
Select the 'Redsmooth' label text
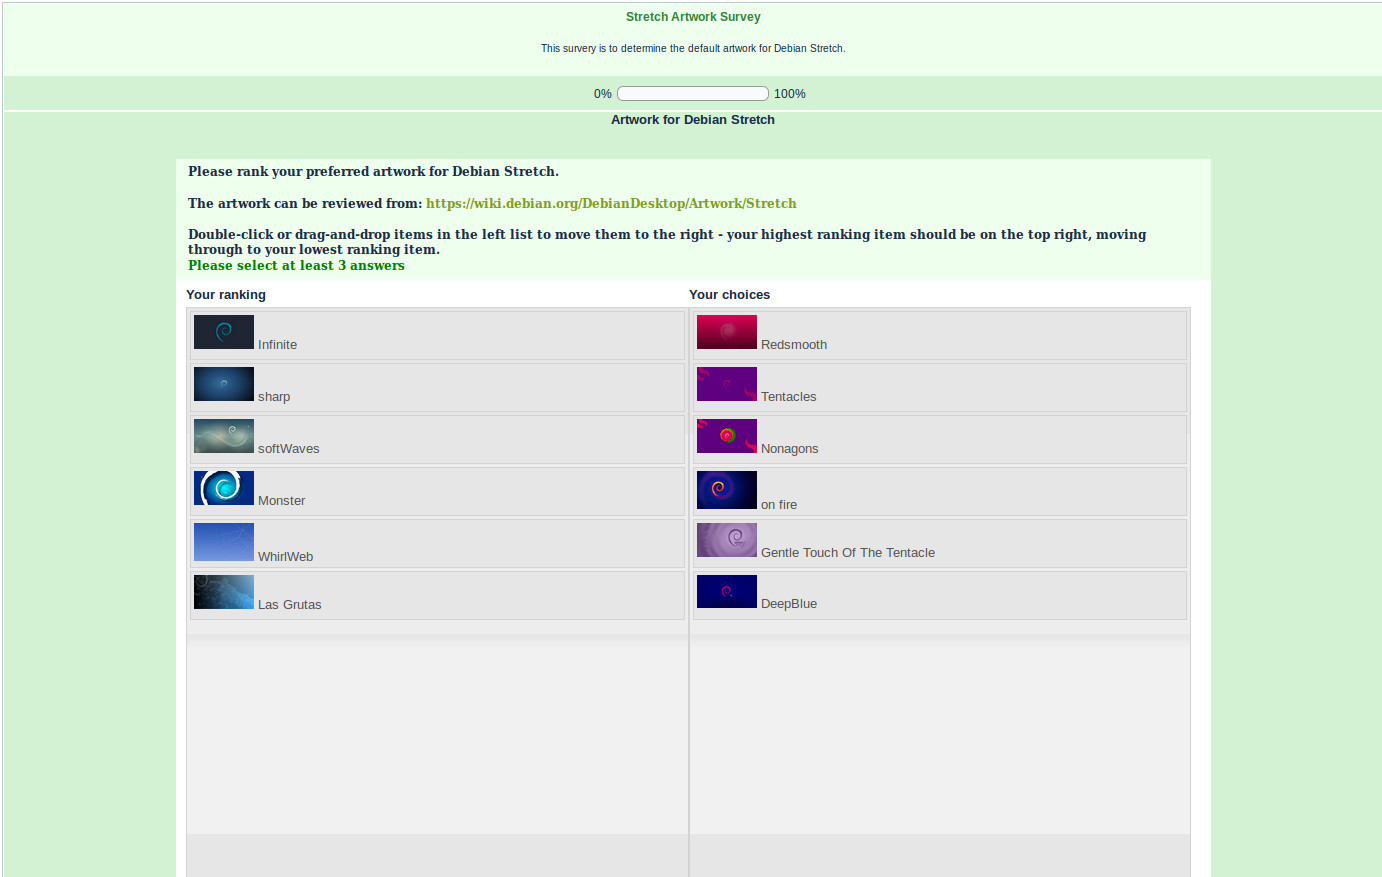coord(794,345)
